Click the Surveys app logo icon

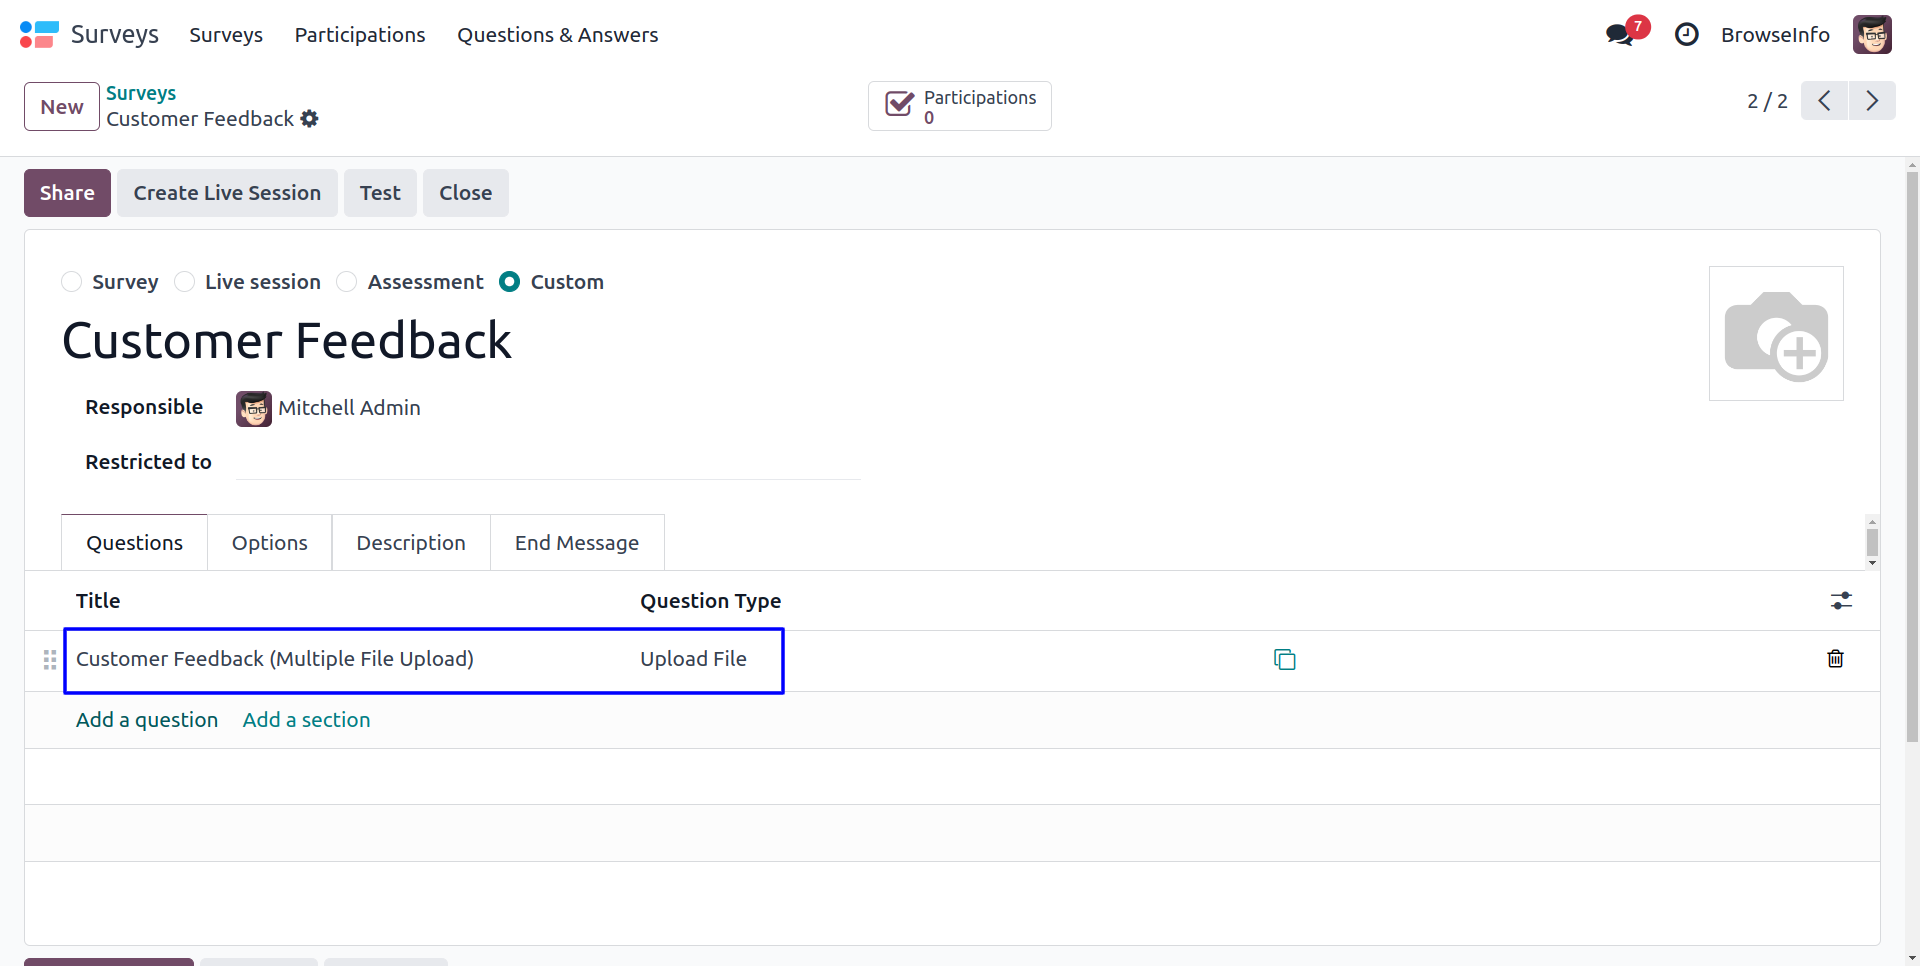39,35
